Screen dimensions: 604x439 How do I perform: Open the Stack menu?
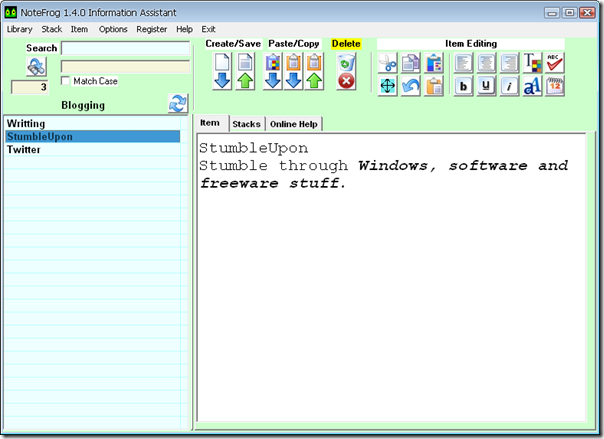[x=52, y=29]
